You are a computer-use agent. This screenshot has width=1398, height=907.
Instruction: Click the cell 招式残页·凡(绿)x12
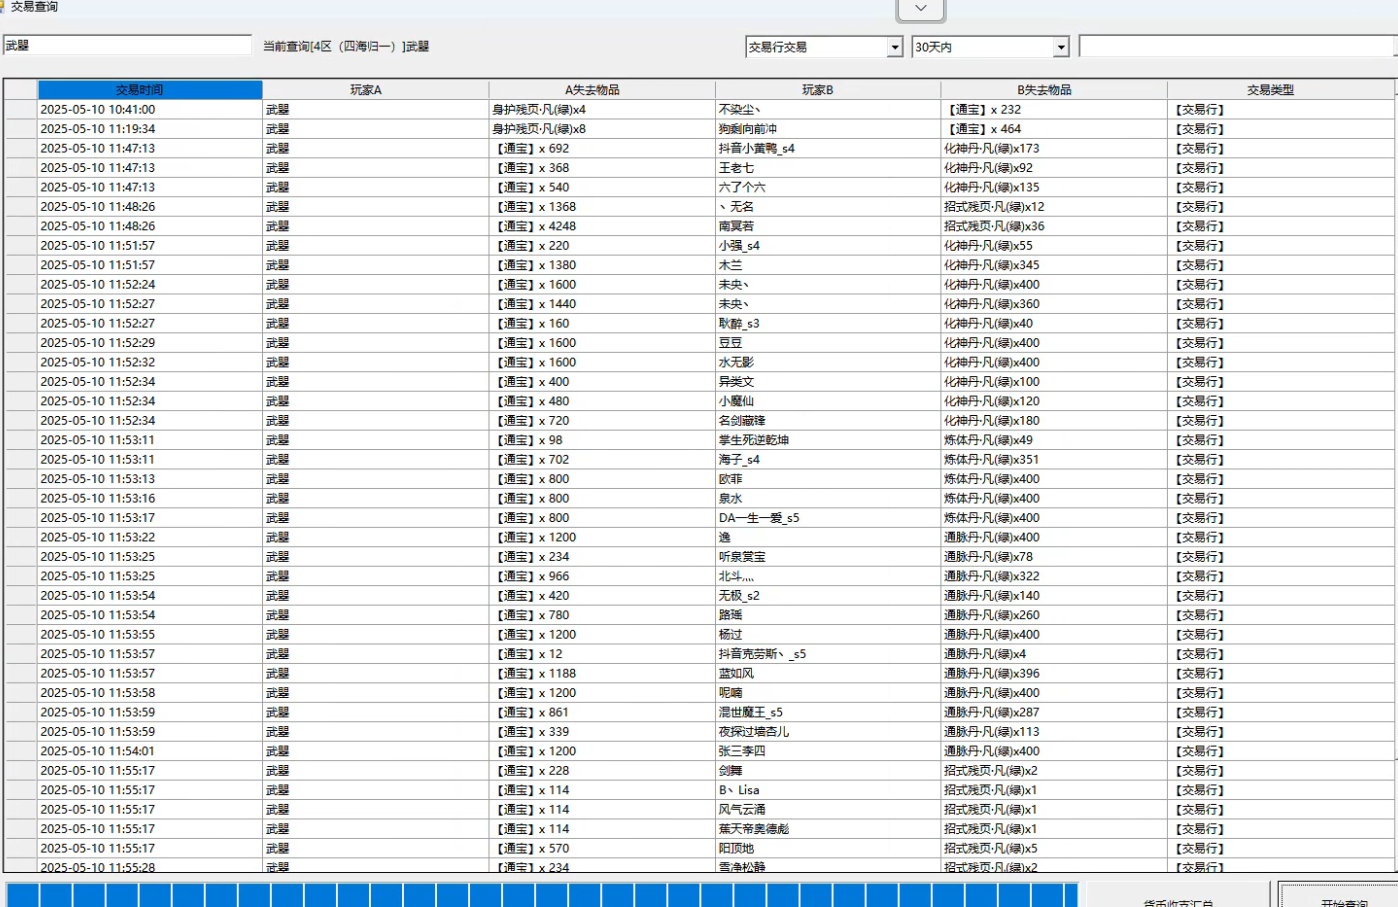pos(1054,207)
